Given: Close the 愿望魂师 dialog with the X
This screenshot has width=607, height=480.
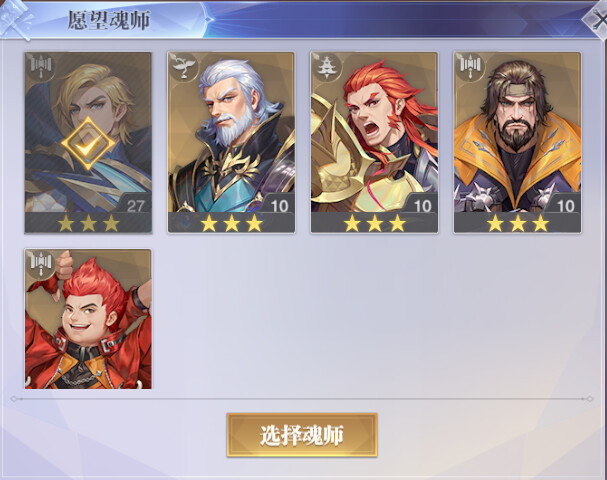Looking at the screenshot, I should tap(598, 19).
